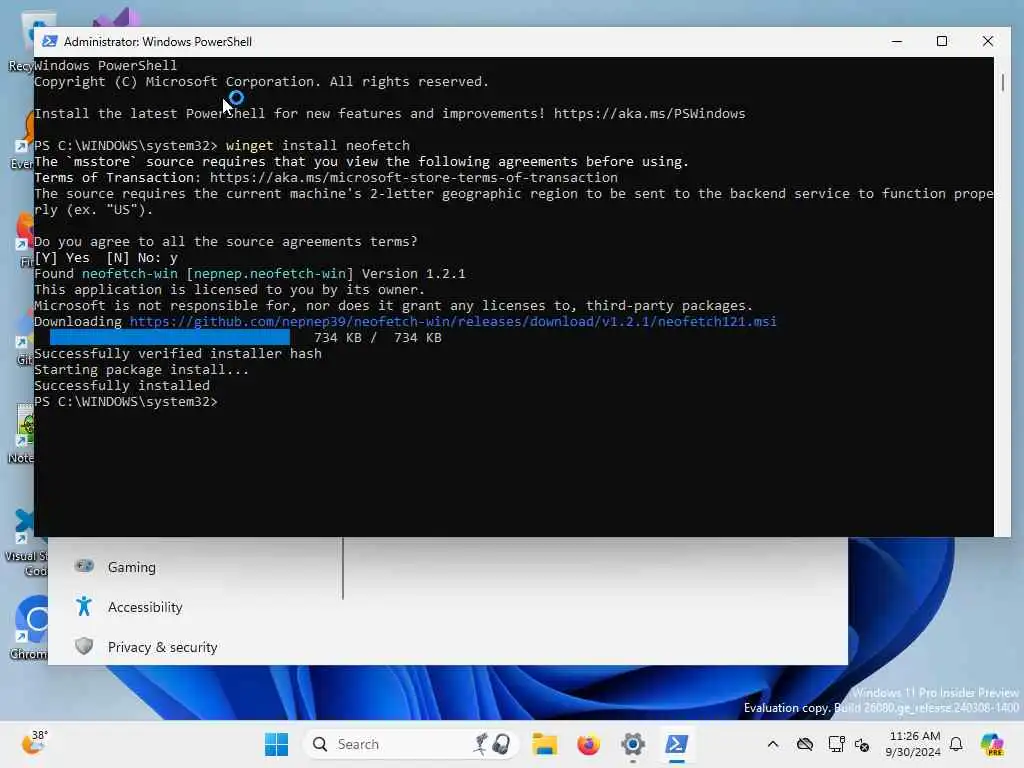Image resolution: width=1024 pixels, height=768 pixels.
Task: Click the Accessibility figure icon in Settings
Action: click(x=84, y=606)
